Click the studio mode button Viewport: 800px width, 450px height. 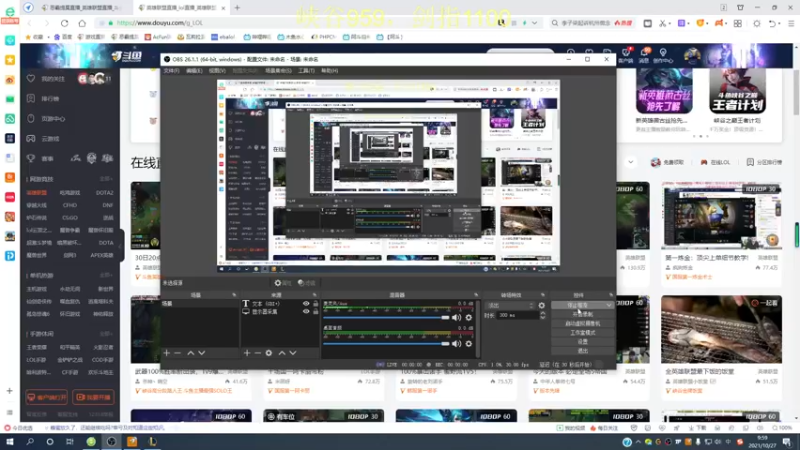[583, 333]
